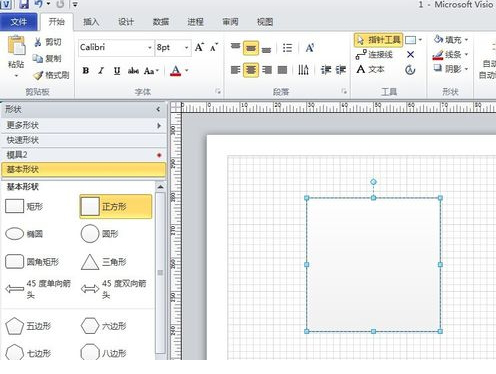The width and height of the screenshot is (496, 374).
Task: Click the text style A icon beside bullets
Action: (310, 48)
